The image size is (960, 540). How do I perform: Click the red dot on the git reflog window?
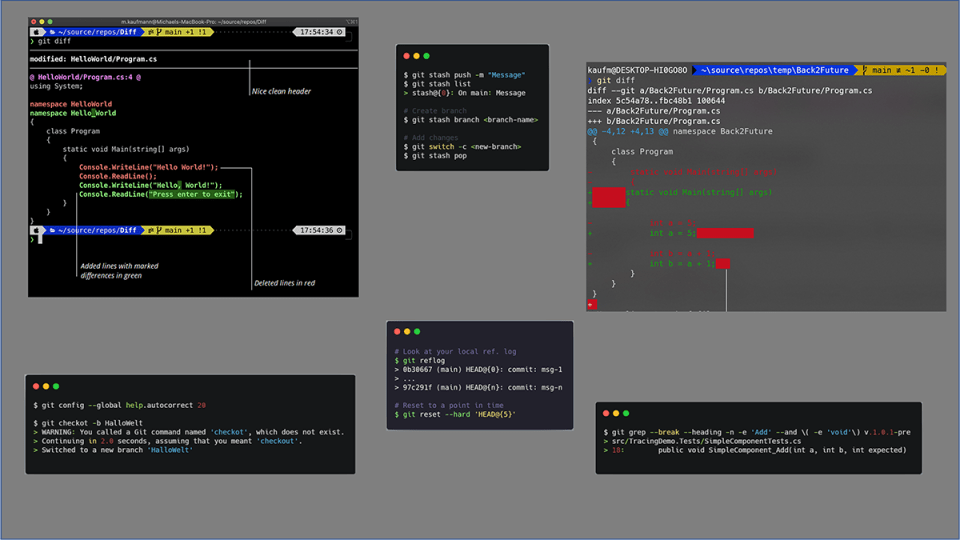pyautogui.click(x=397, y=331)
